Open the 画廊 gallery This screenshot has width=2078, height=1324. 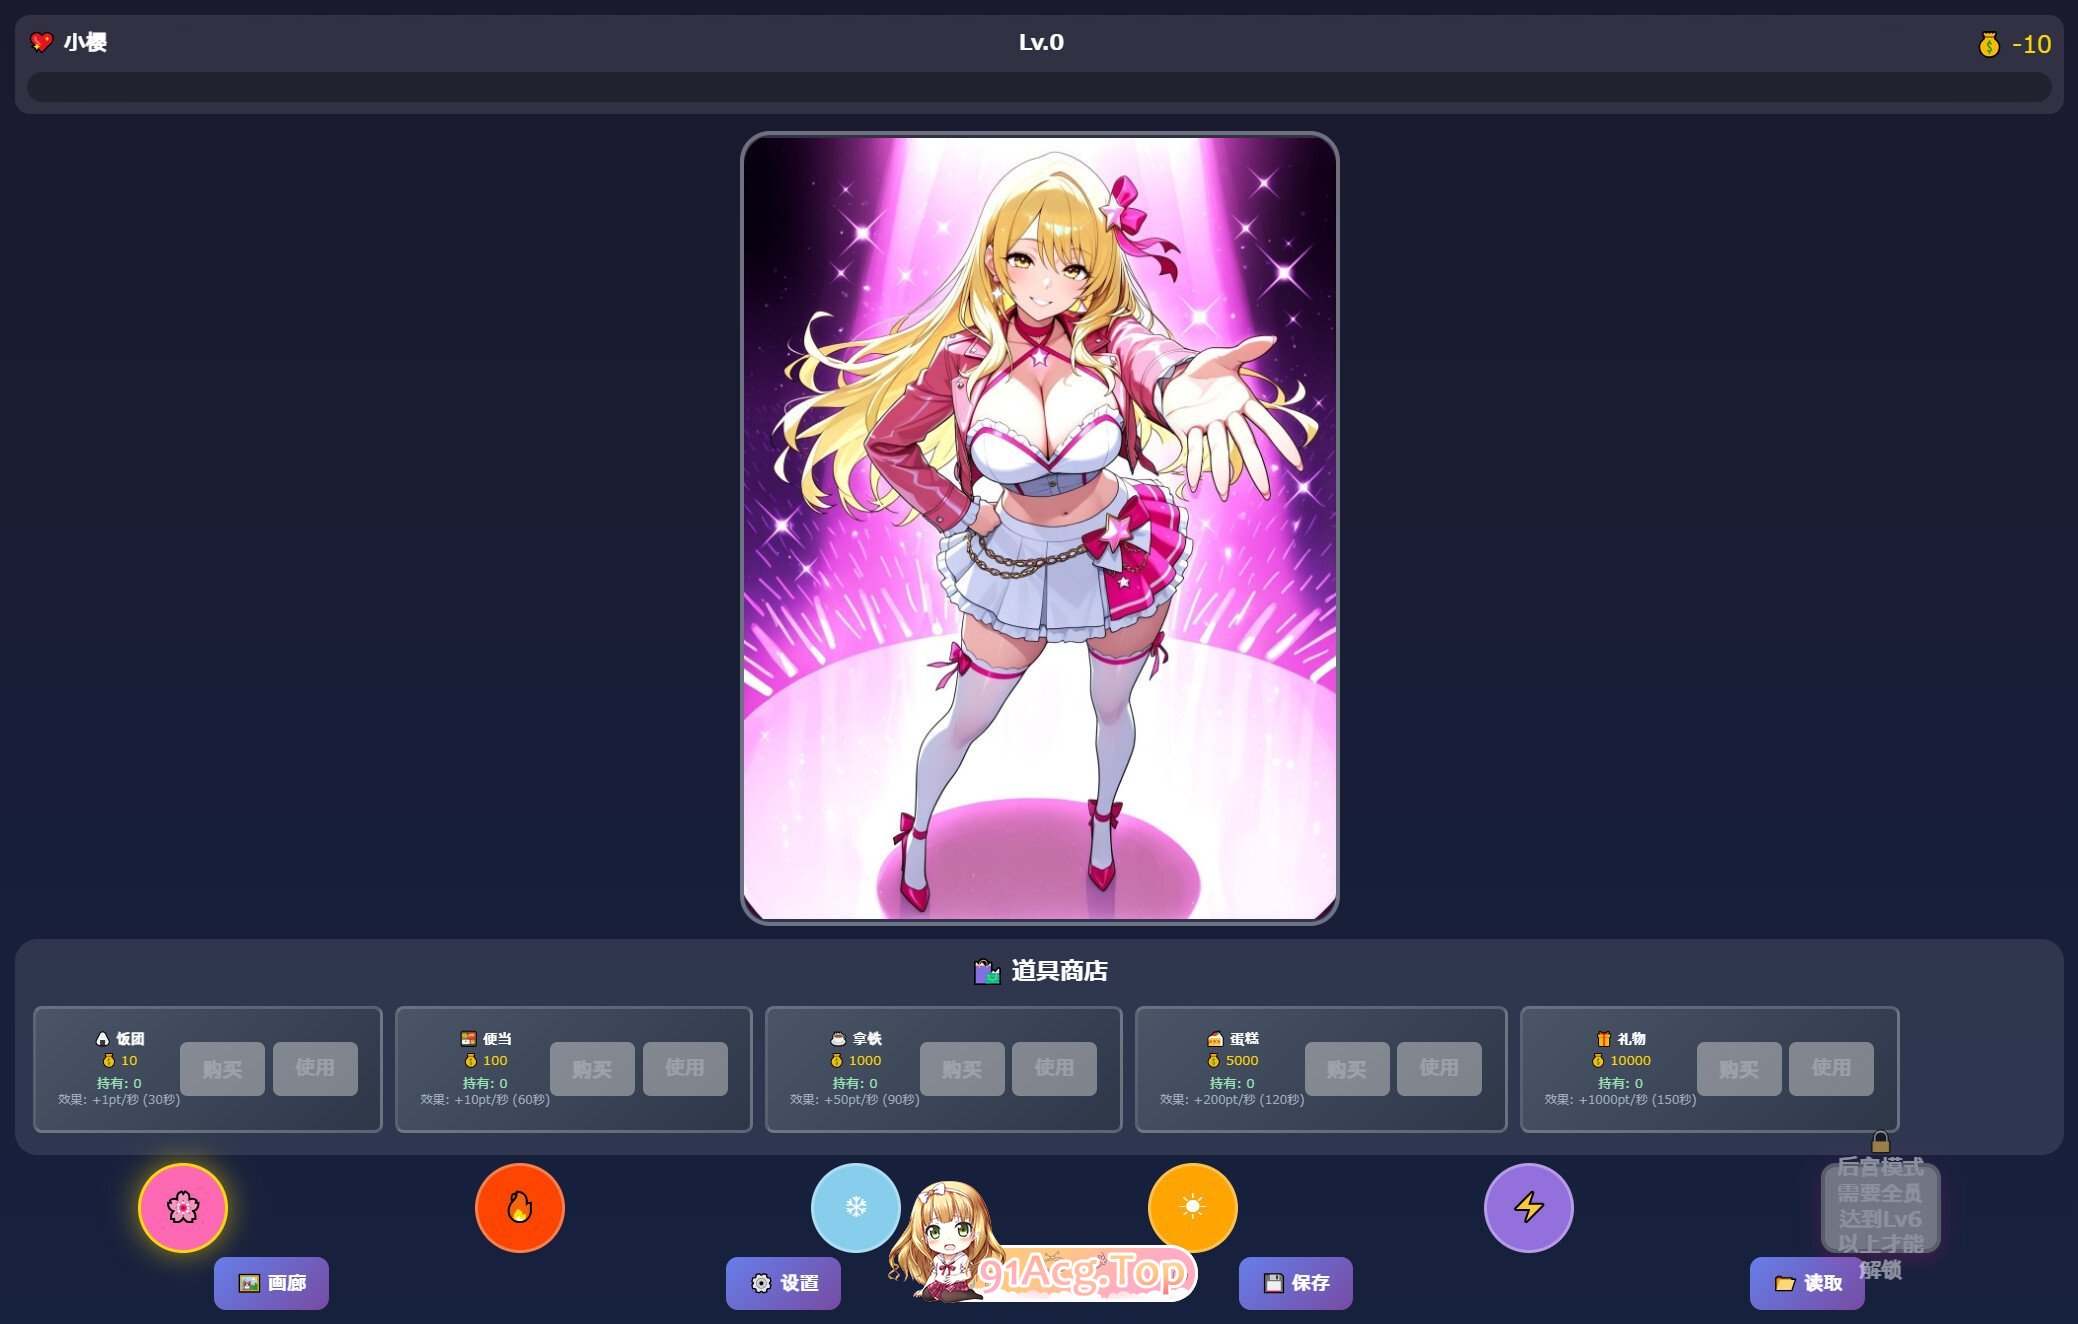[x=271, y=1283]
